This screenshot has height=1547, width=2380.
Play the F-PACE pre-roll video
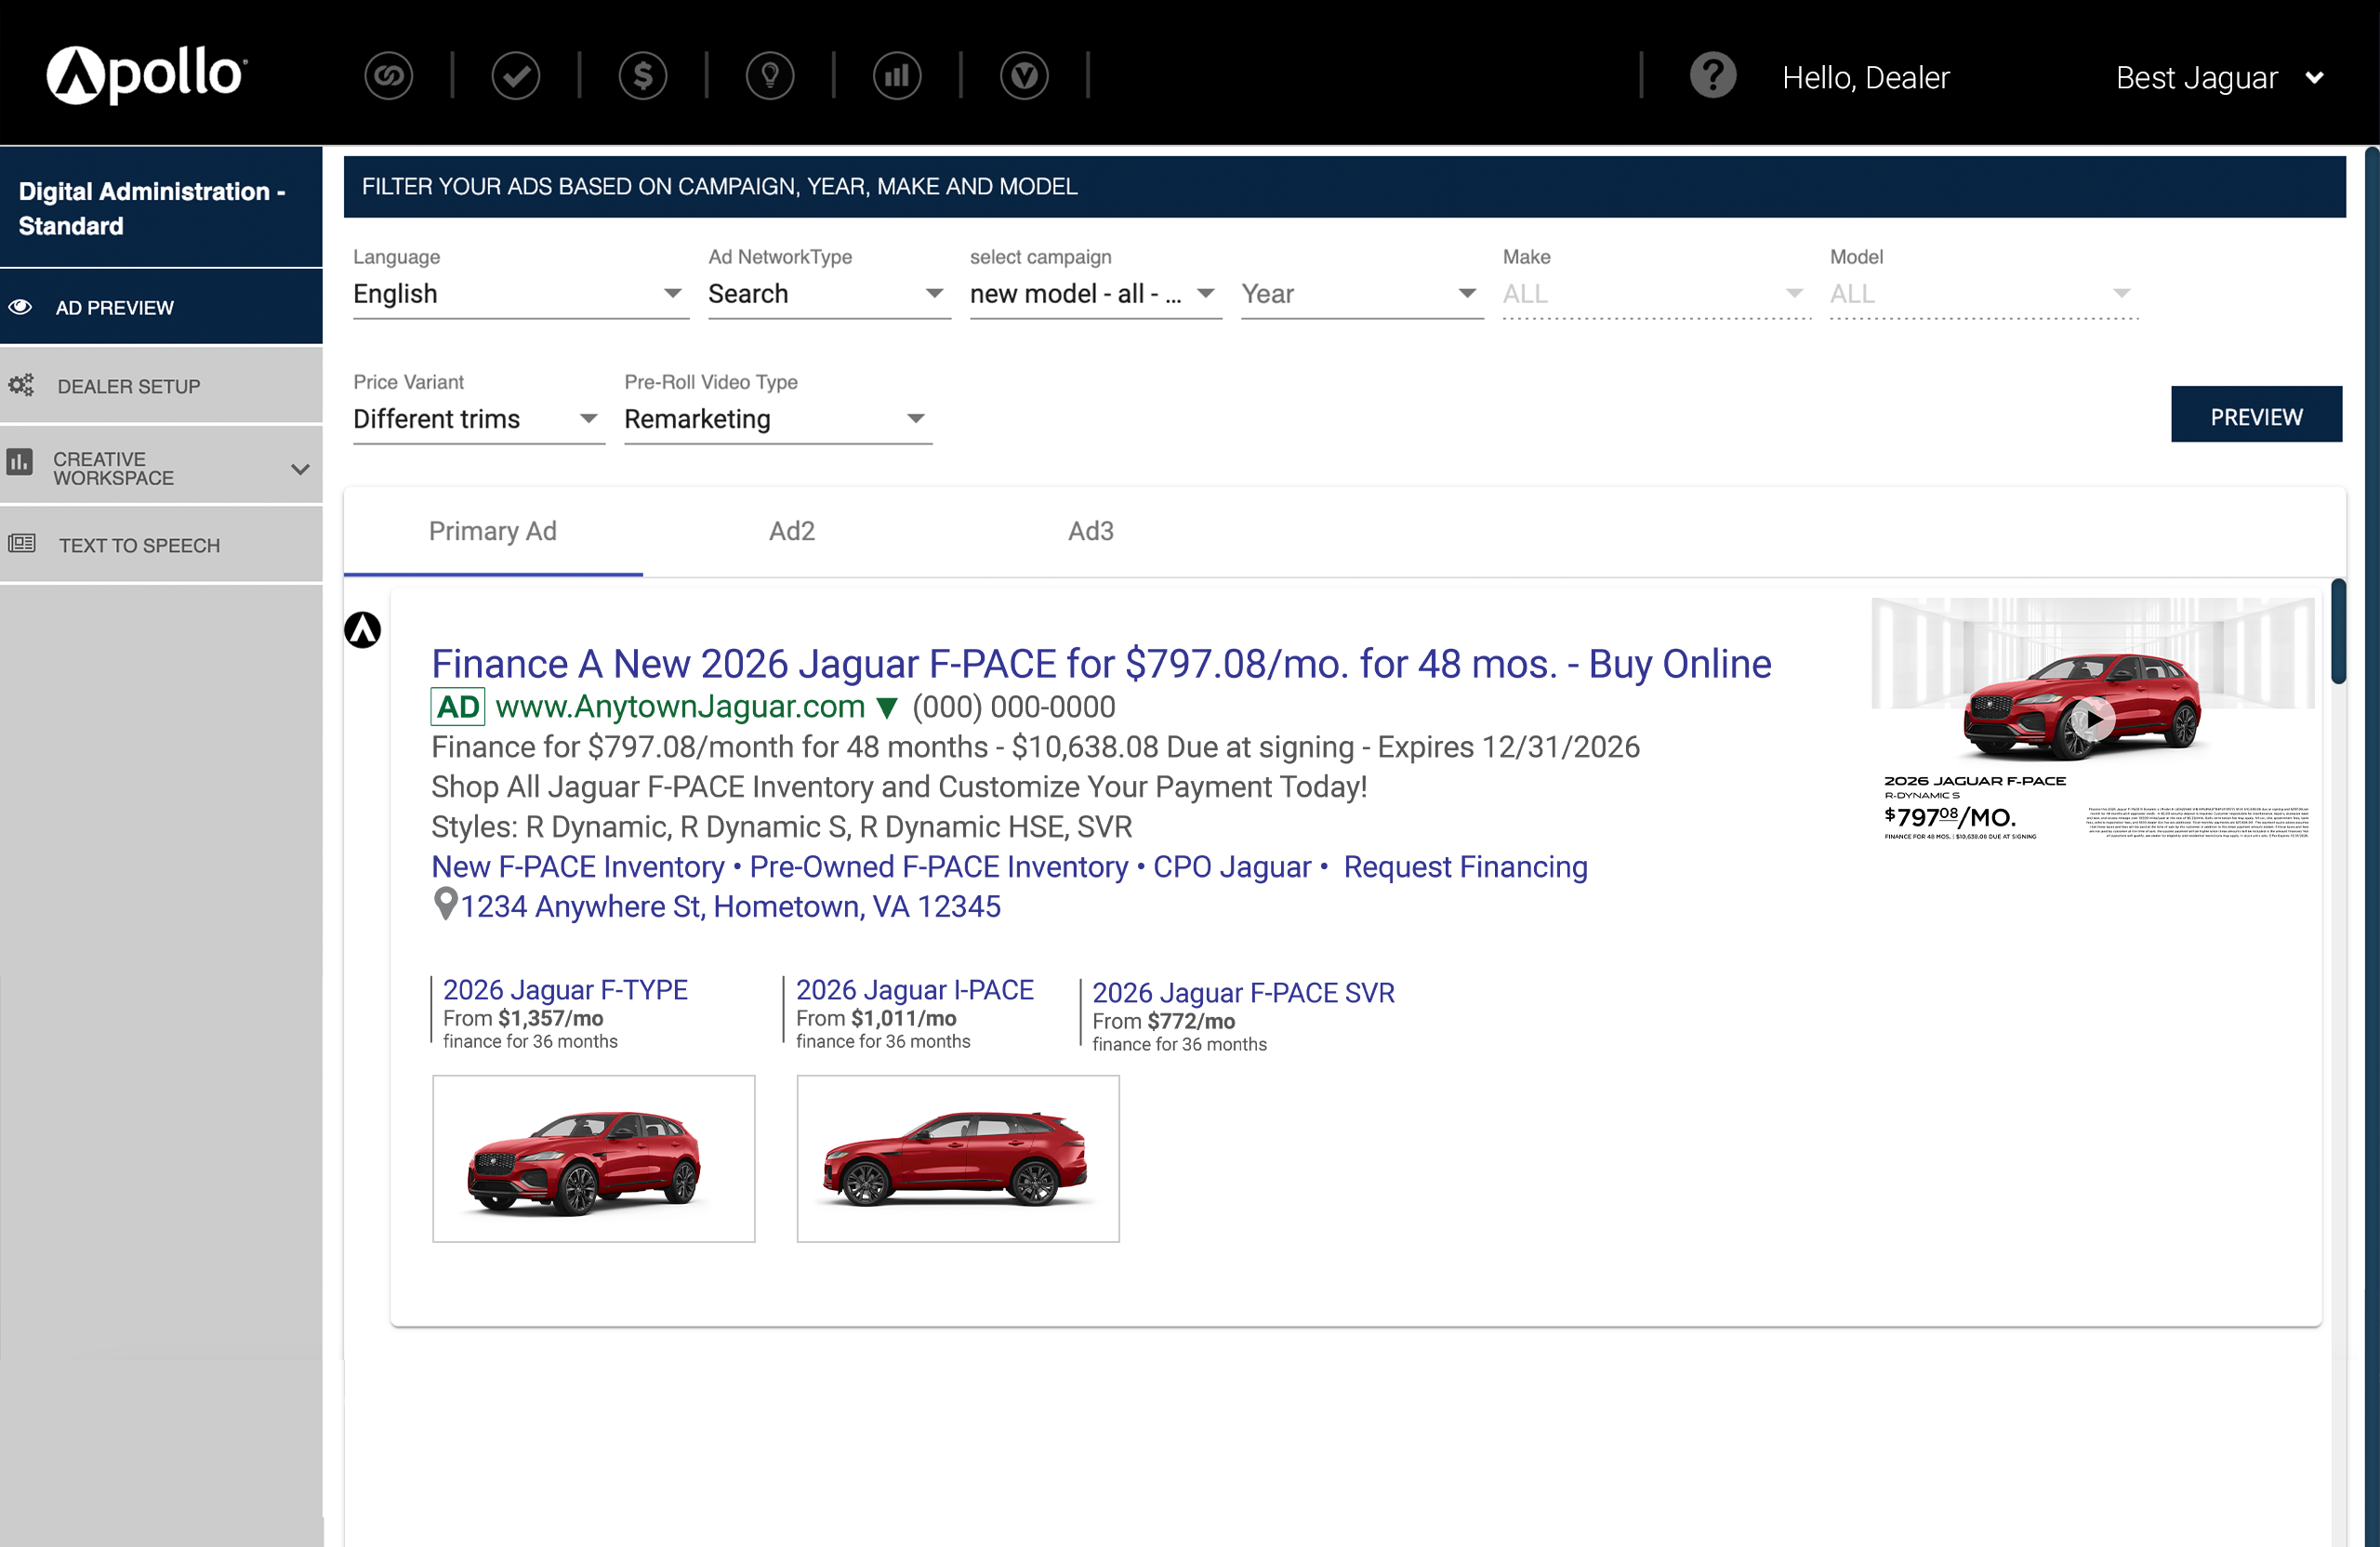coord(2092,719)
